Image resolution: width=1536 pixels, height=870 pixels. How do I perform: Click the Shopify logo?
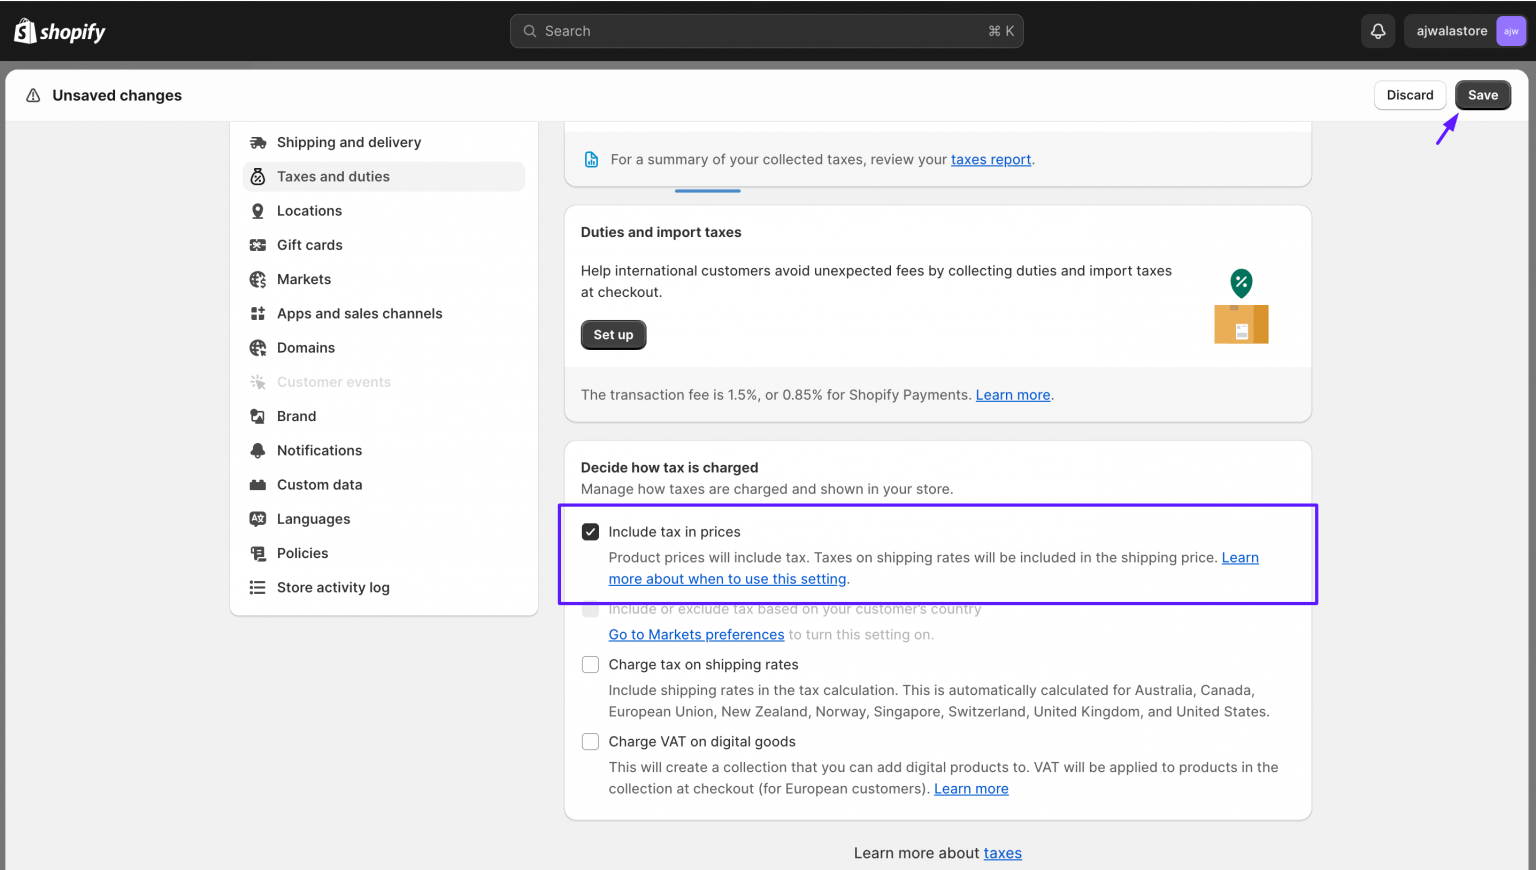[58, 30]
